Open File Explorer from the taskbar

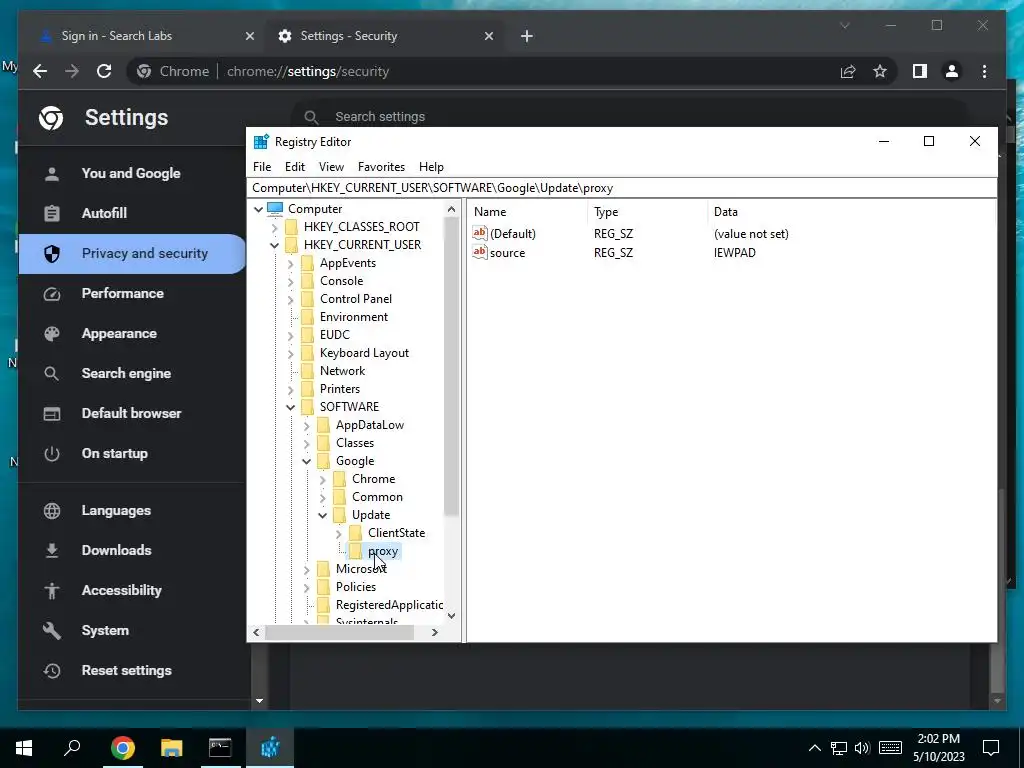[172, 747]
